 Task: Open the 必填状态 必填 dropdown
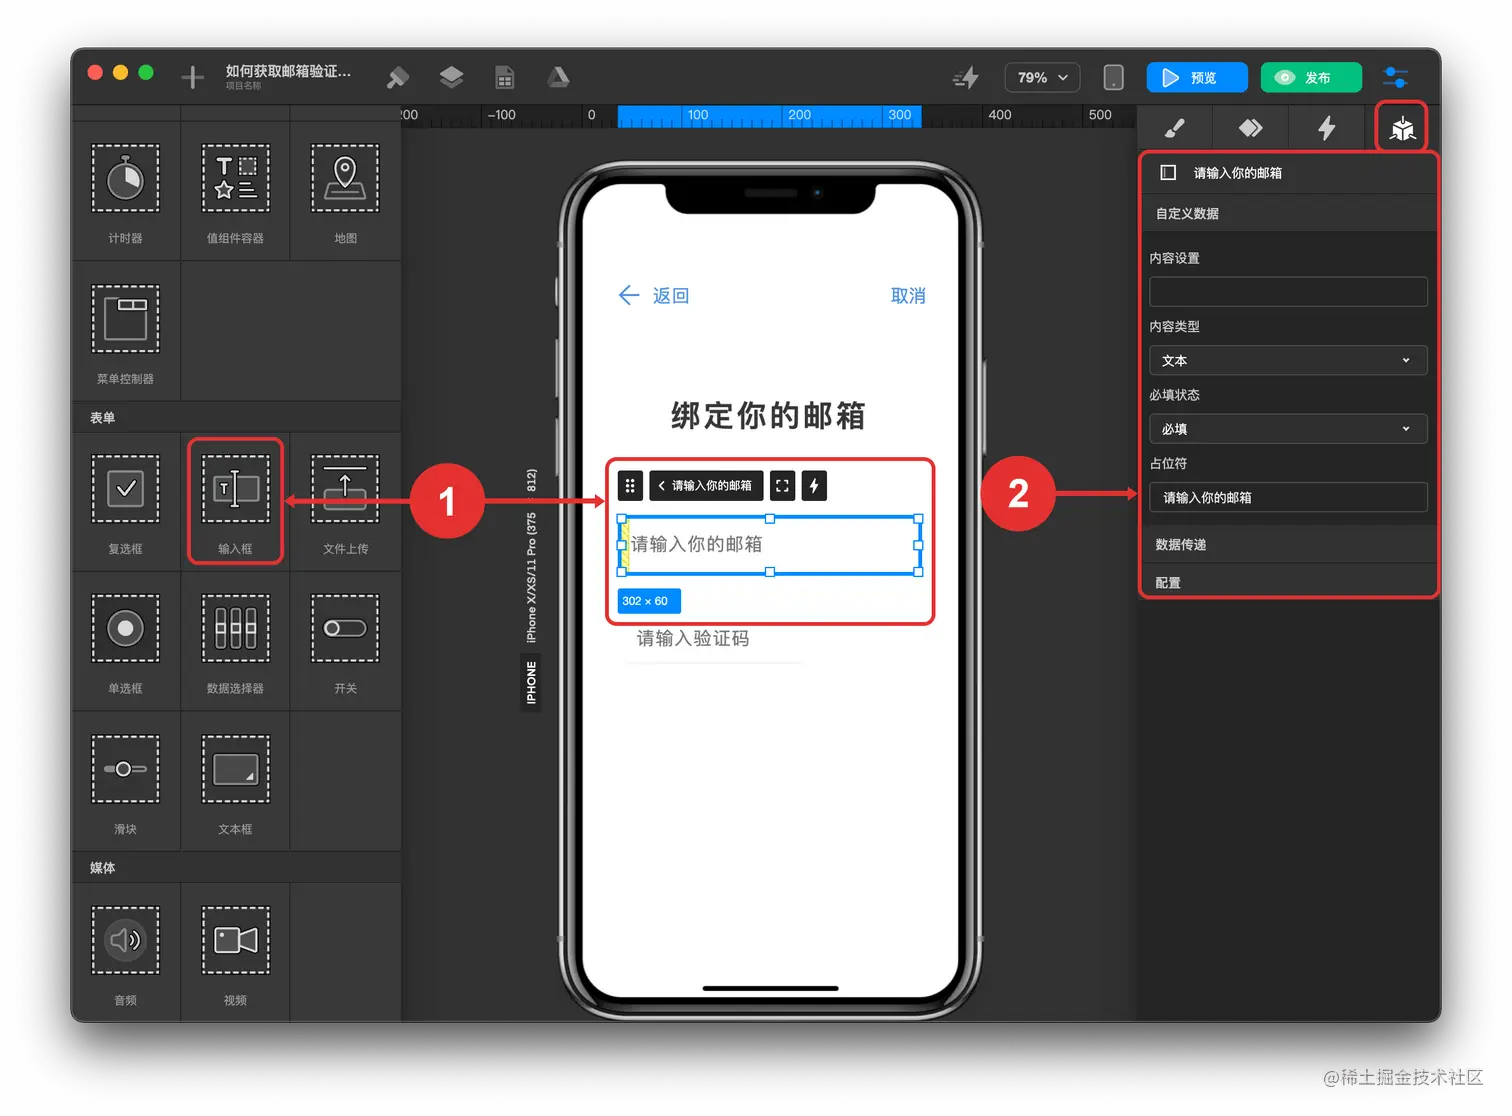1288,429
